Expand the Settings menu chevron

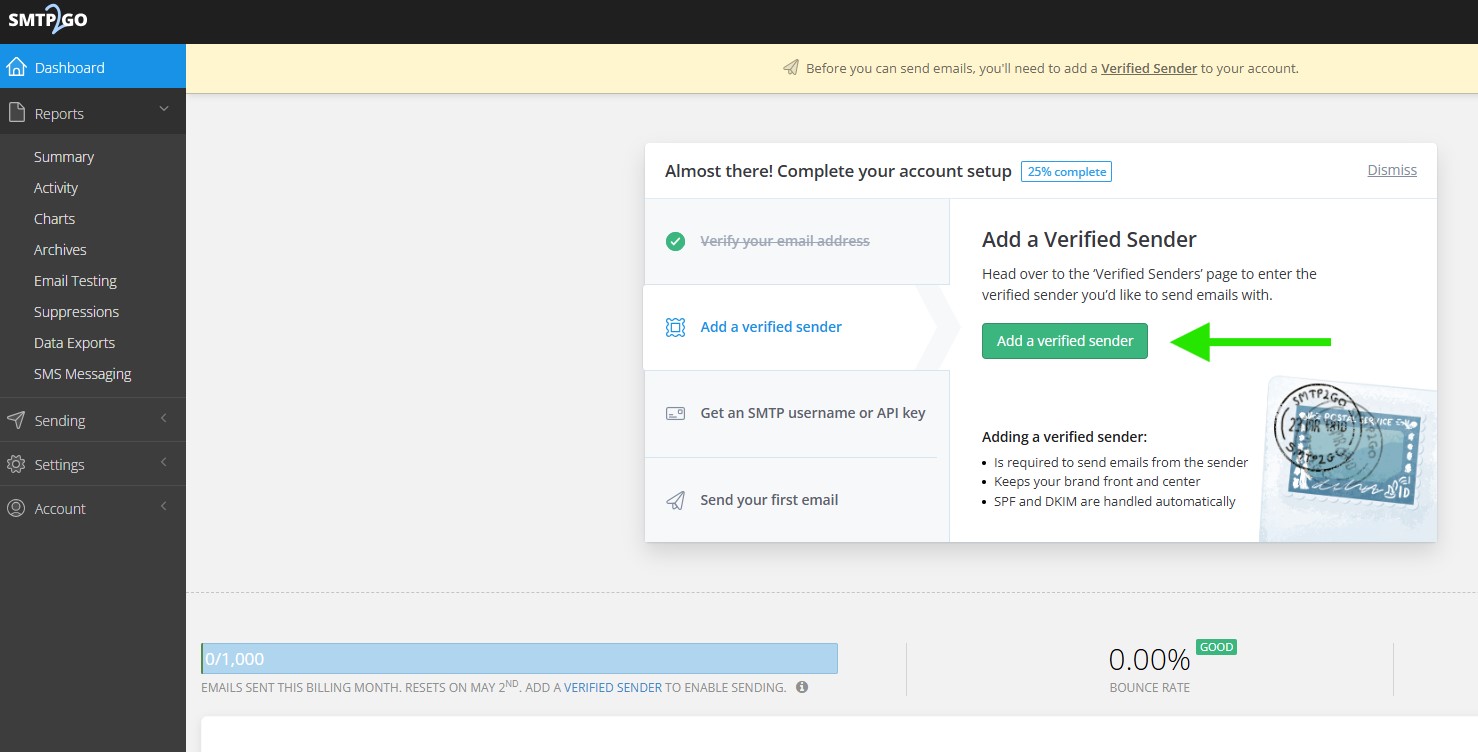[164, 463]
